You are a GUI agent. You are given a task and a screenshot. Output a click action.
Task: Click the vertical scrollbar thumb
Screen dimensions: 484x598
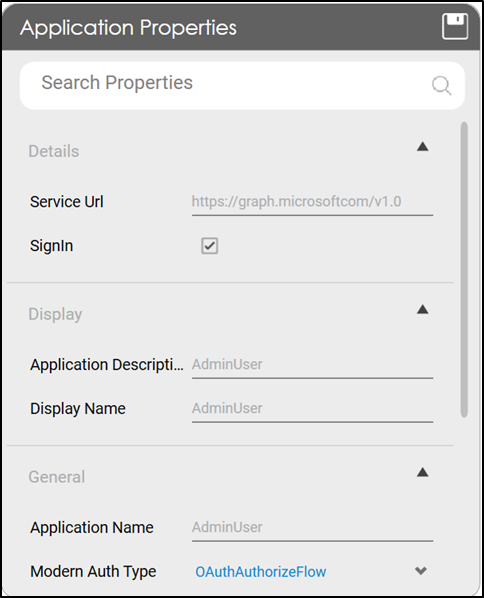coord(464,270)
